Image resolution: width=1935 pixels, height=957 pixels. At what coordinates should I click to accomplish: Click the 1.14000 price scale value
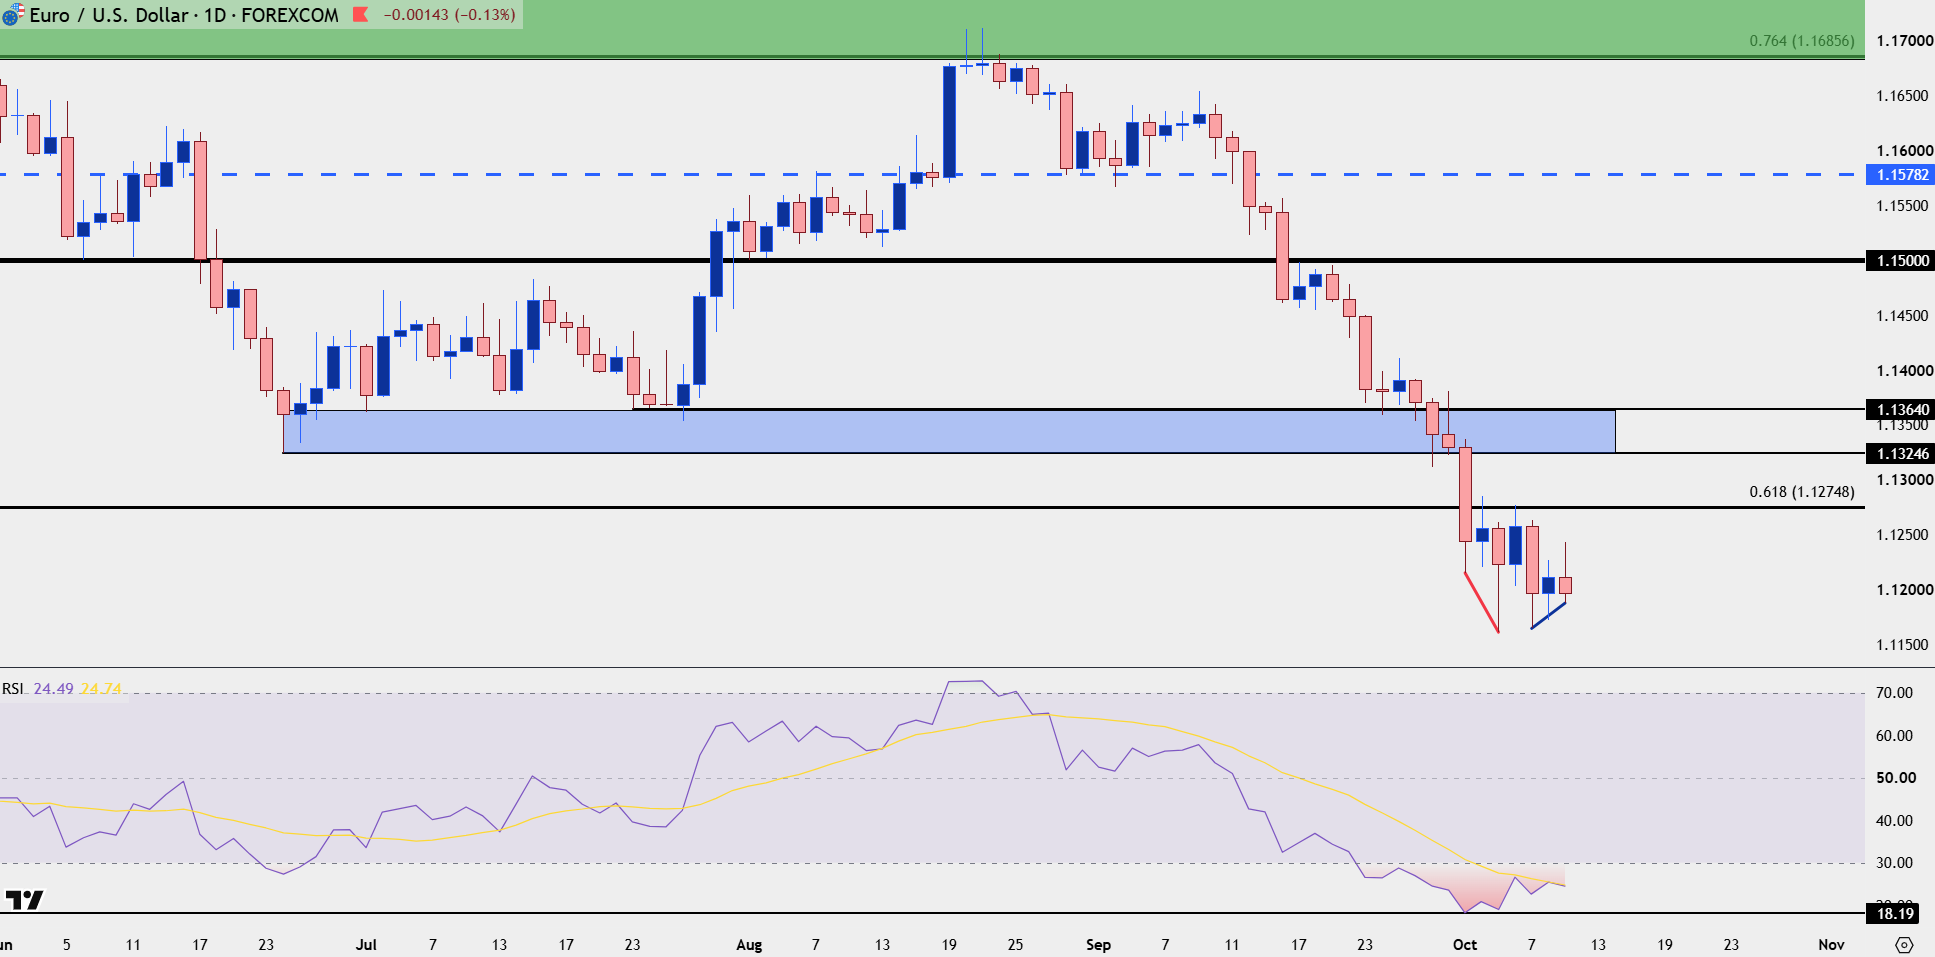pos(1904,371)
